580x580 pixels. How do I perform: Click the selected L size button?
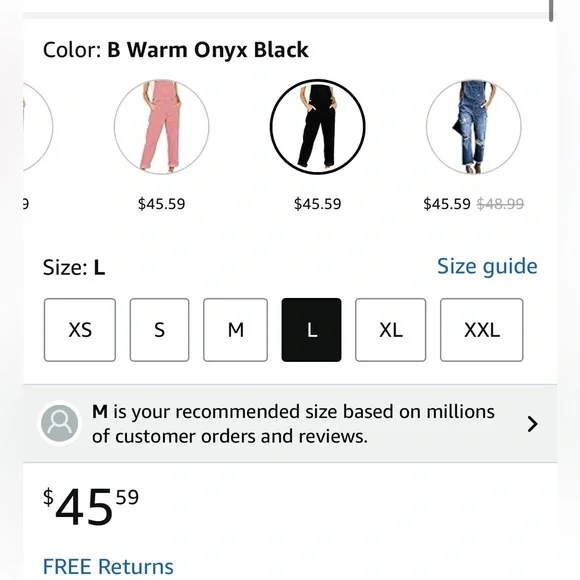tap(311, 330)
